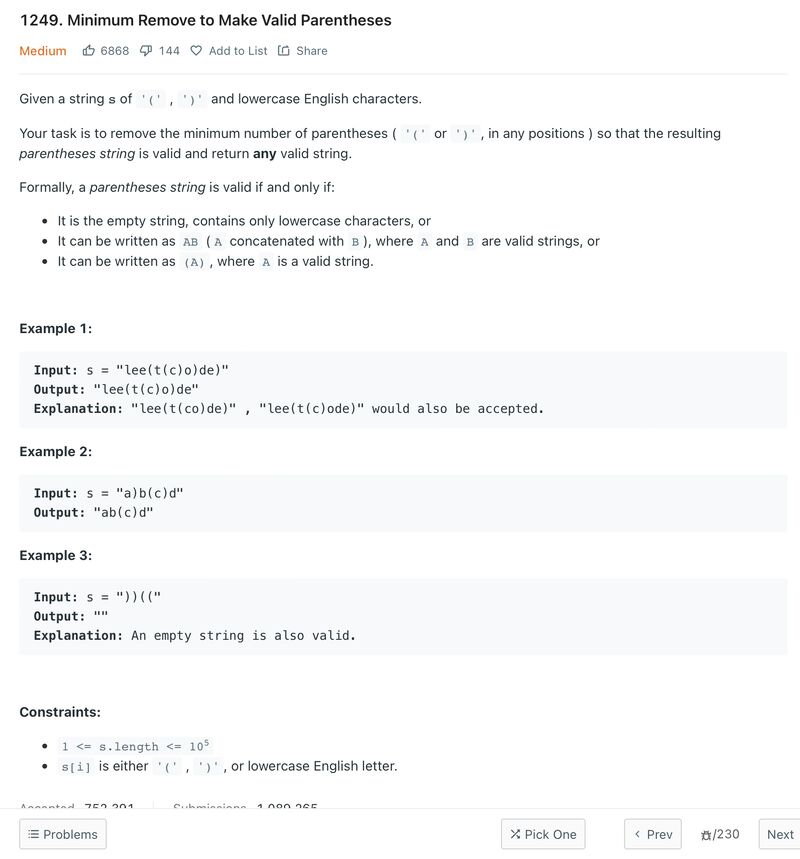Click the shuffle icon in Pick One

tap(515, 834)
